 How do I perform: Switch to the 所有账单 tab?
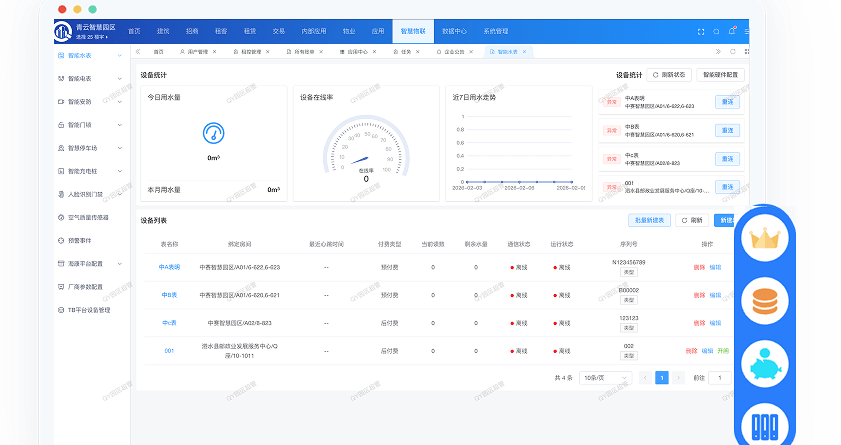click(x=304, y=51)
